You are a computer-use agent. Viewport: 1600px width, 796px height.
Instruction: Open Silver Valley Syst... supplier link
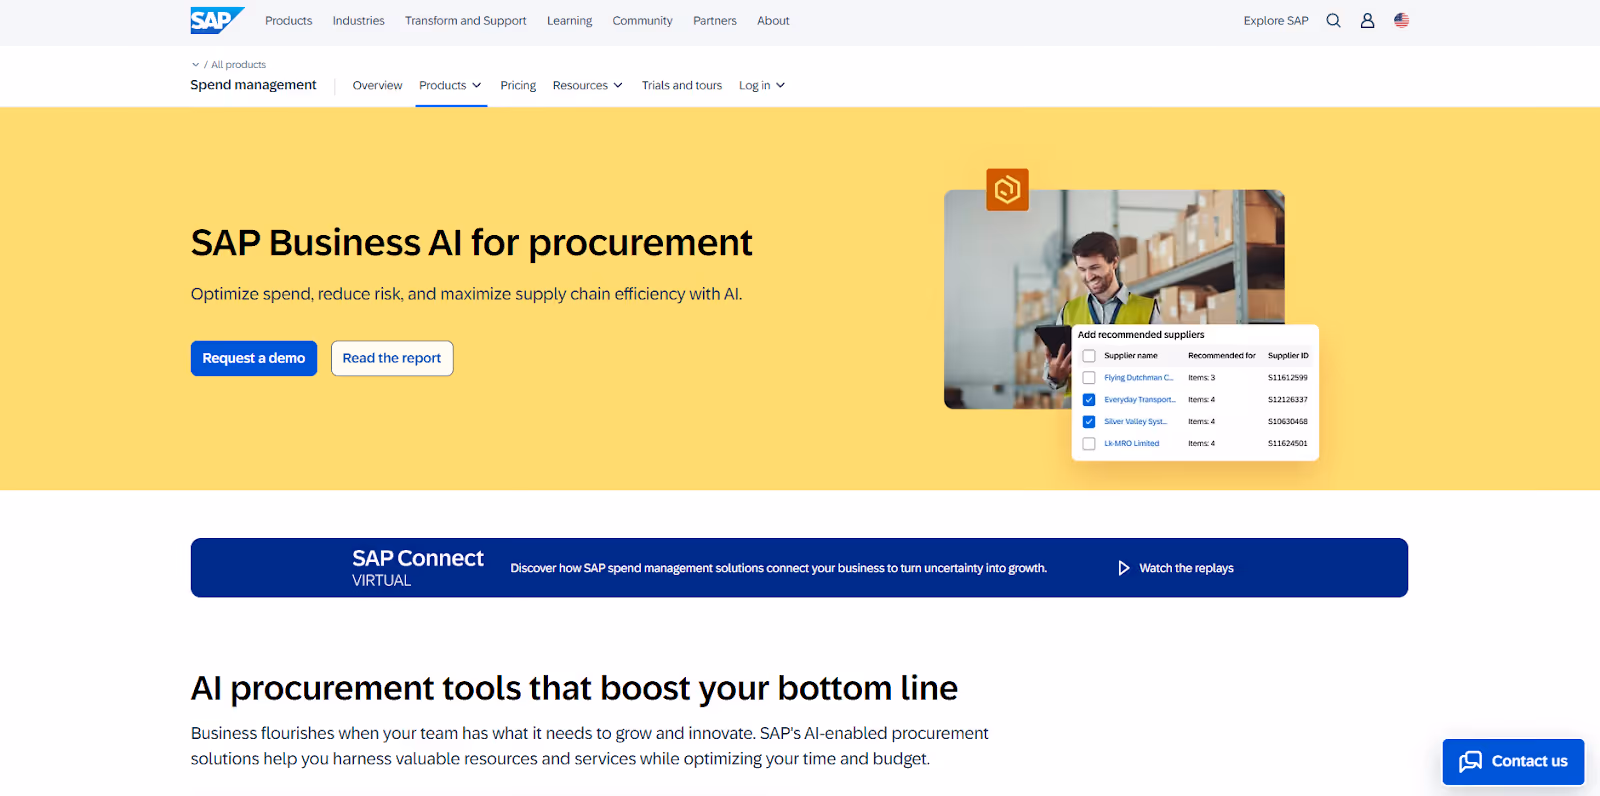point(1135,422)
